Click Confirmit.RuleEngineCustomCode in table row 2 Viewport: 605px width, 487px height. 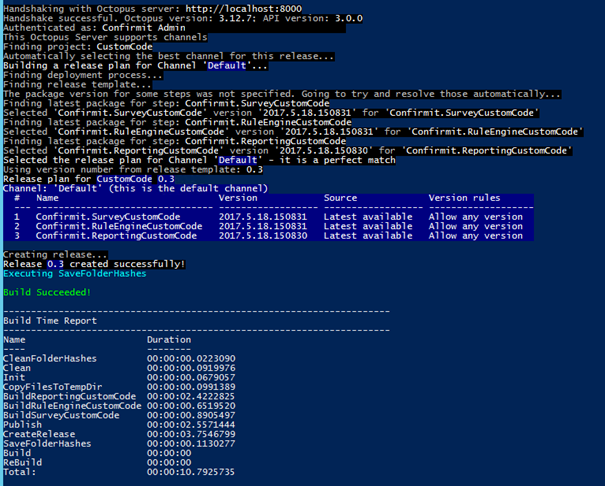pos(119,226)
